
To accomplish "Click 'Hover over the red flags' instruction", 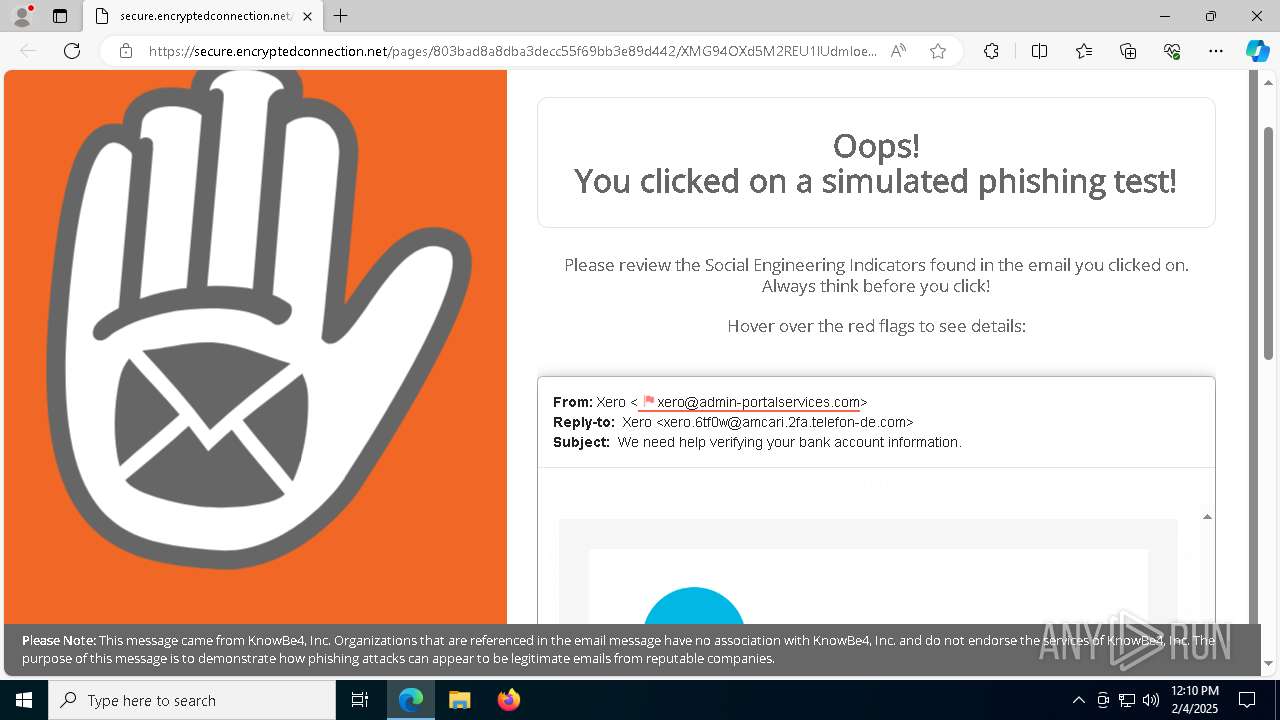I will pyautogui.click(x=876, y=326).
